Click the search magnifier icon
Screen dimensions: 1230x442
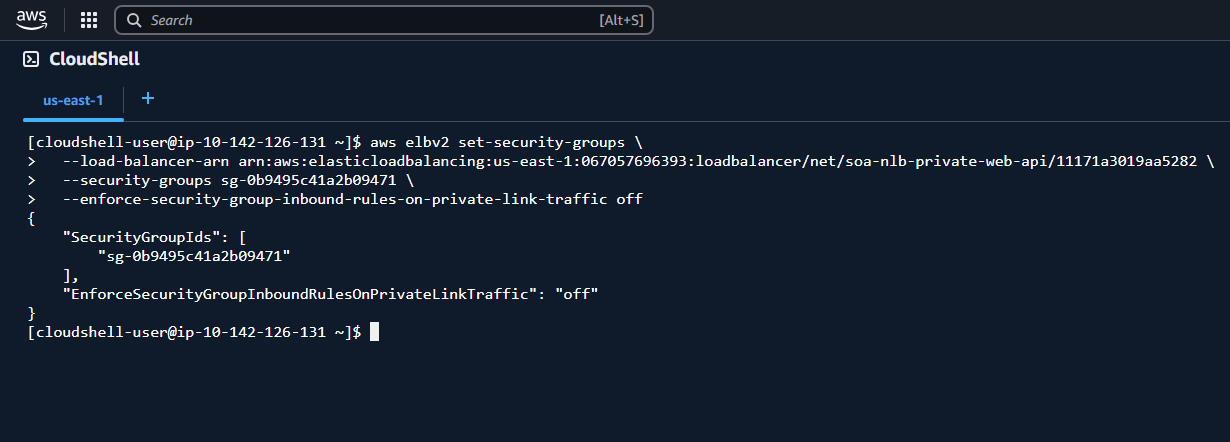pyautogui.click(x=134, y=20)
